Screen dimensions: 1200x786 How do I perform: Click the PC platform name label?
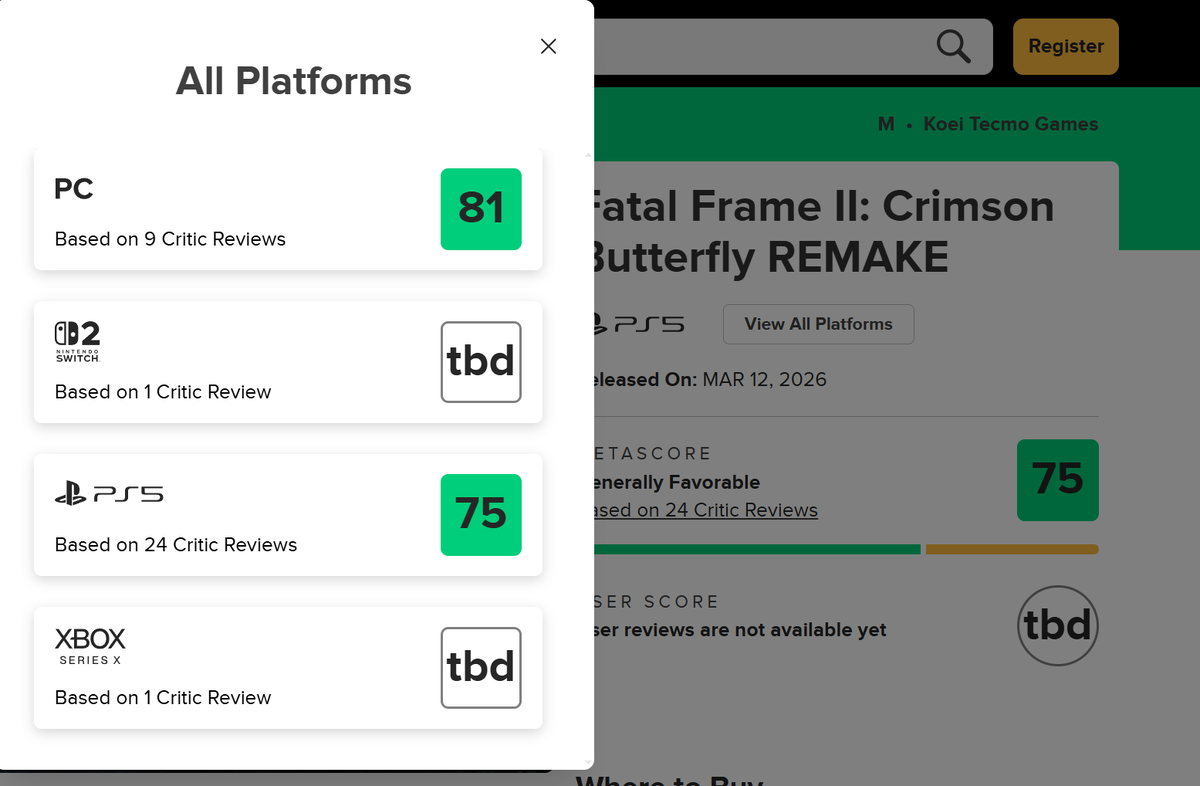coord(74,188)
